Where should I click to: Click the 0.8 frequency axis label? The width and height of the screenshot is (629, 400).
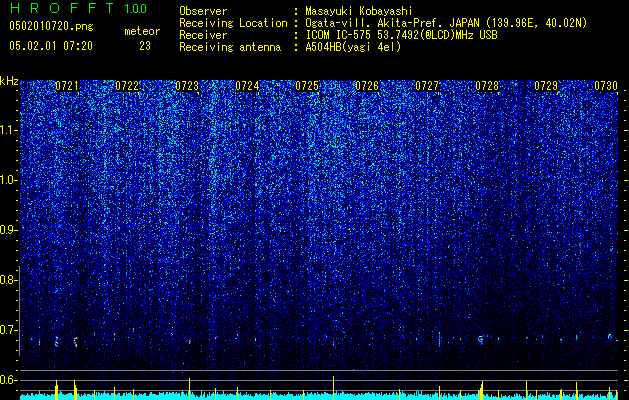8,280
